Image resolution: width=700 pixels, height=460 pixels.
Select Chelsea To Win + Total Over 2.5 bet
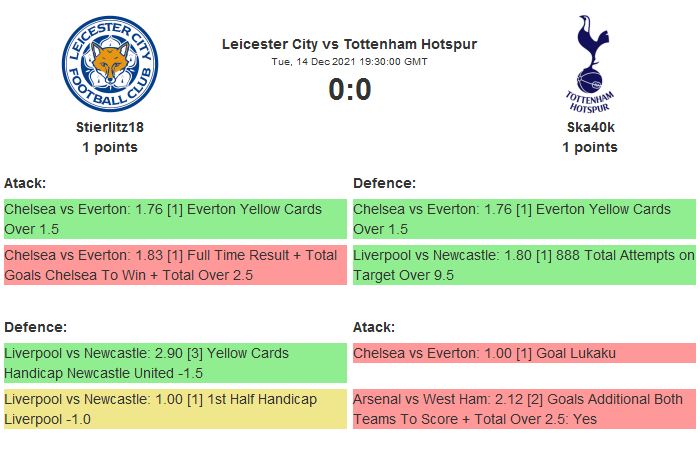click(174, 265)
